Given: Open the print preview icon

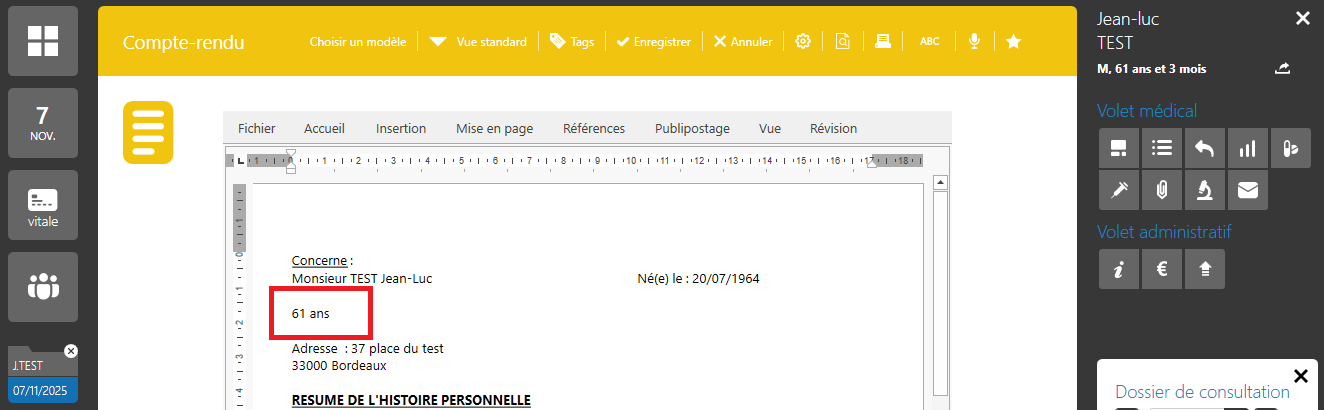Looking at the screenshot, I should coord(843,41).
